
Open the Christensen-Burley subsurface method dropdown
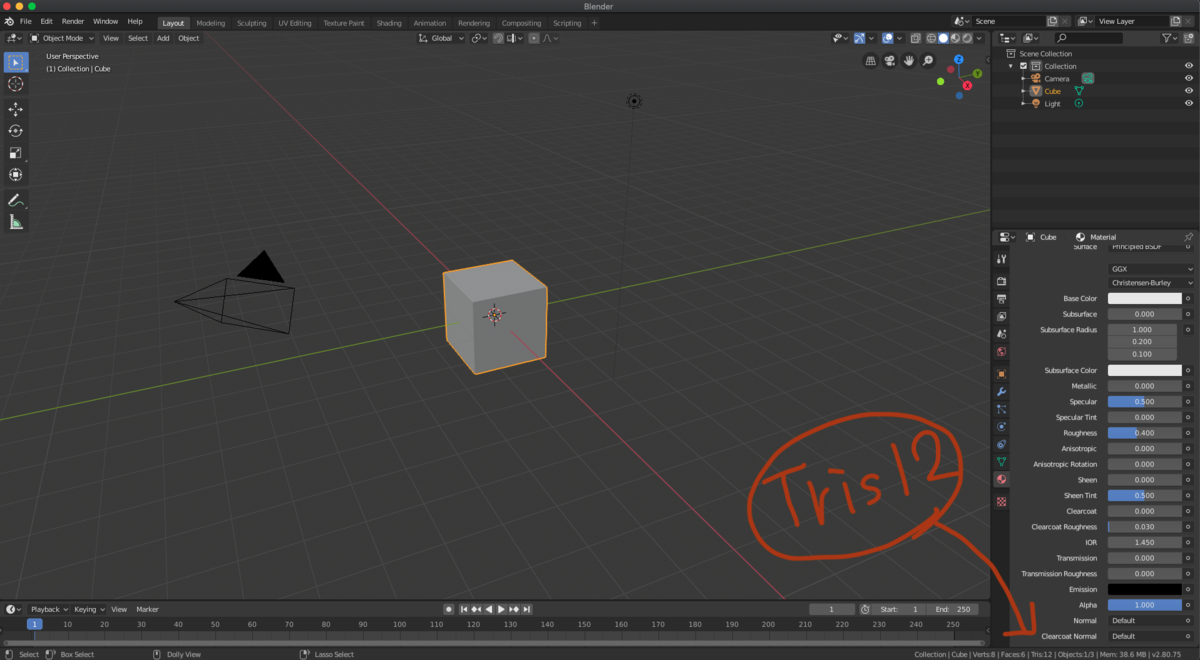tap(1151, 283)
